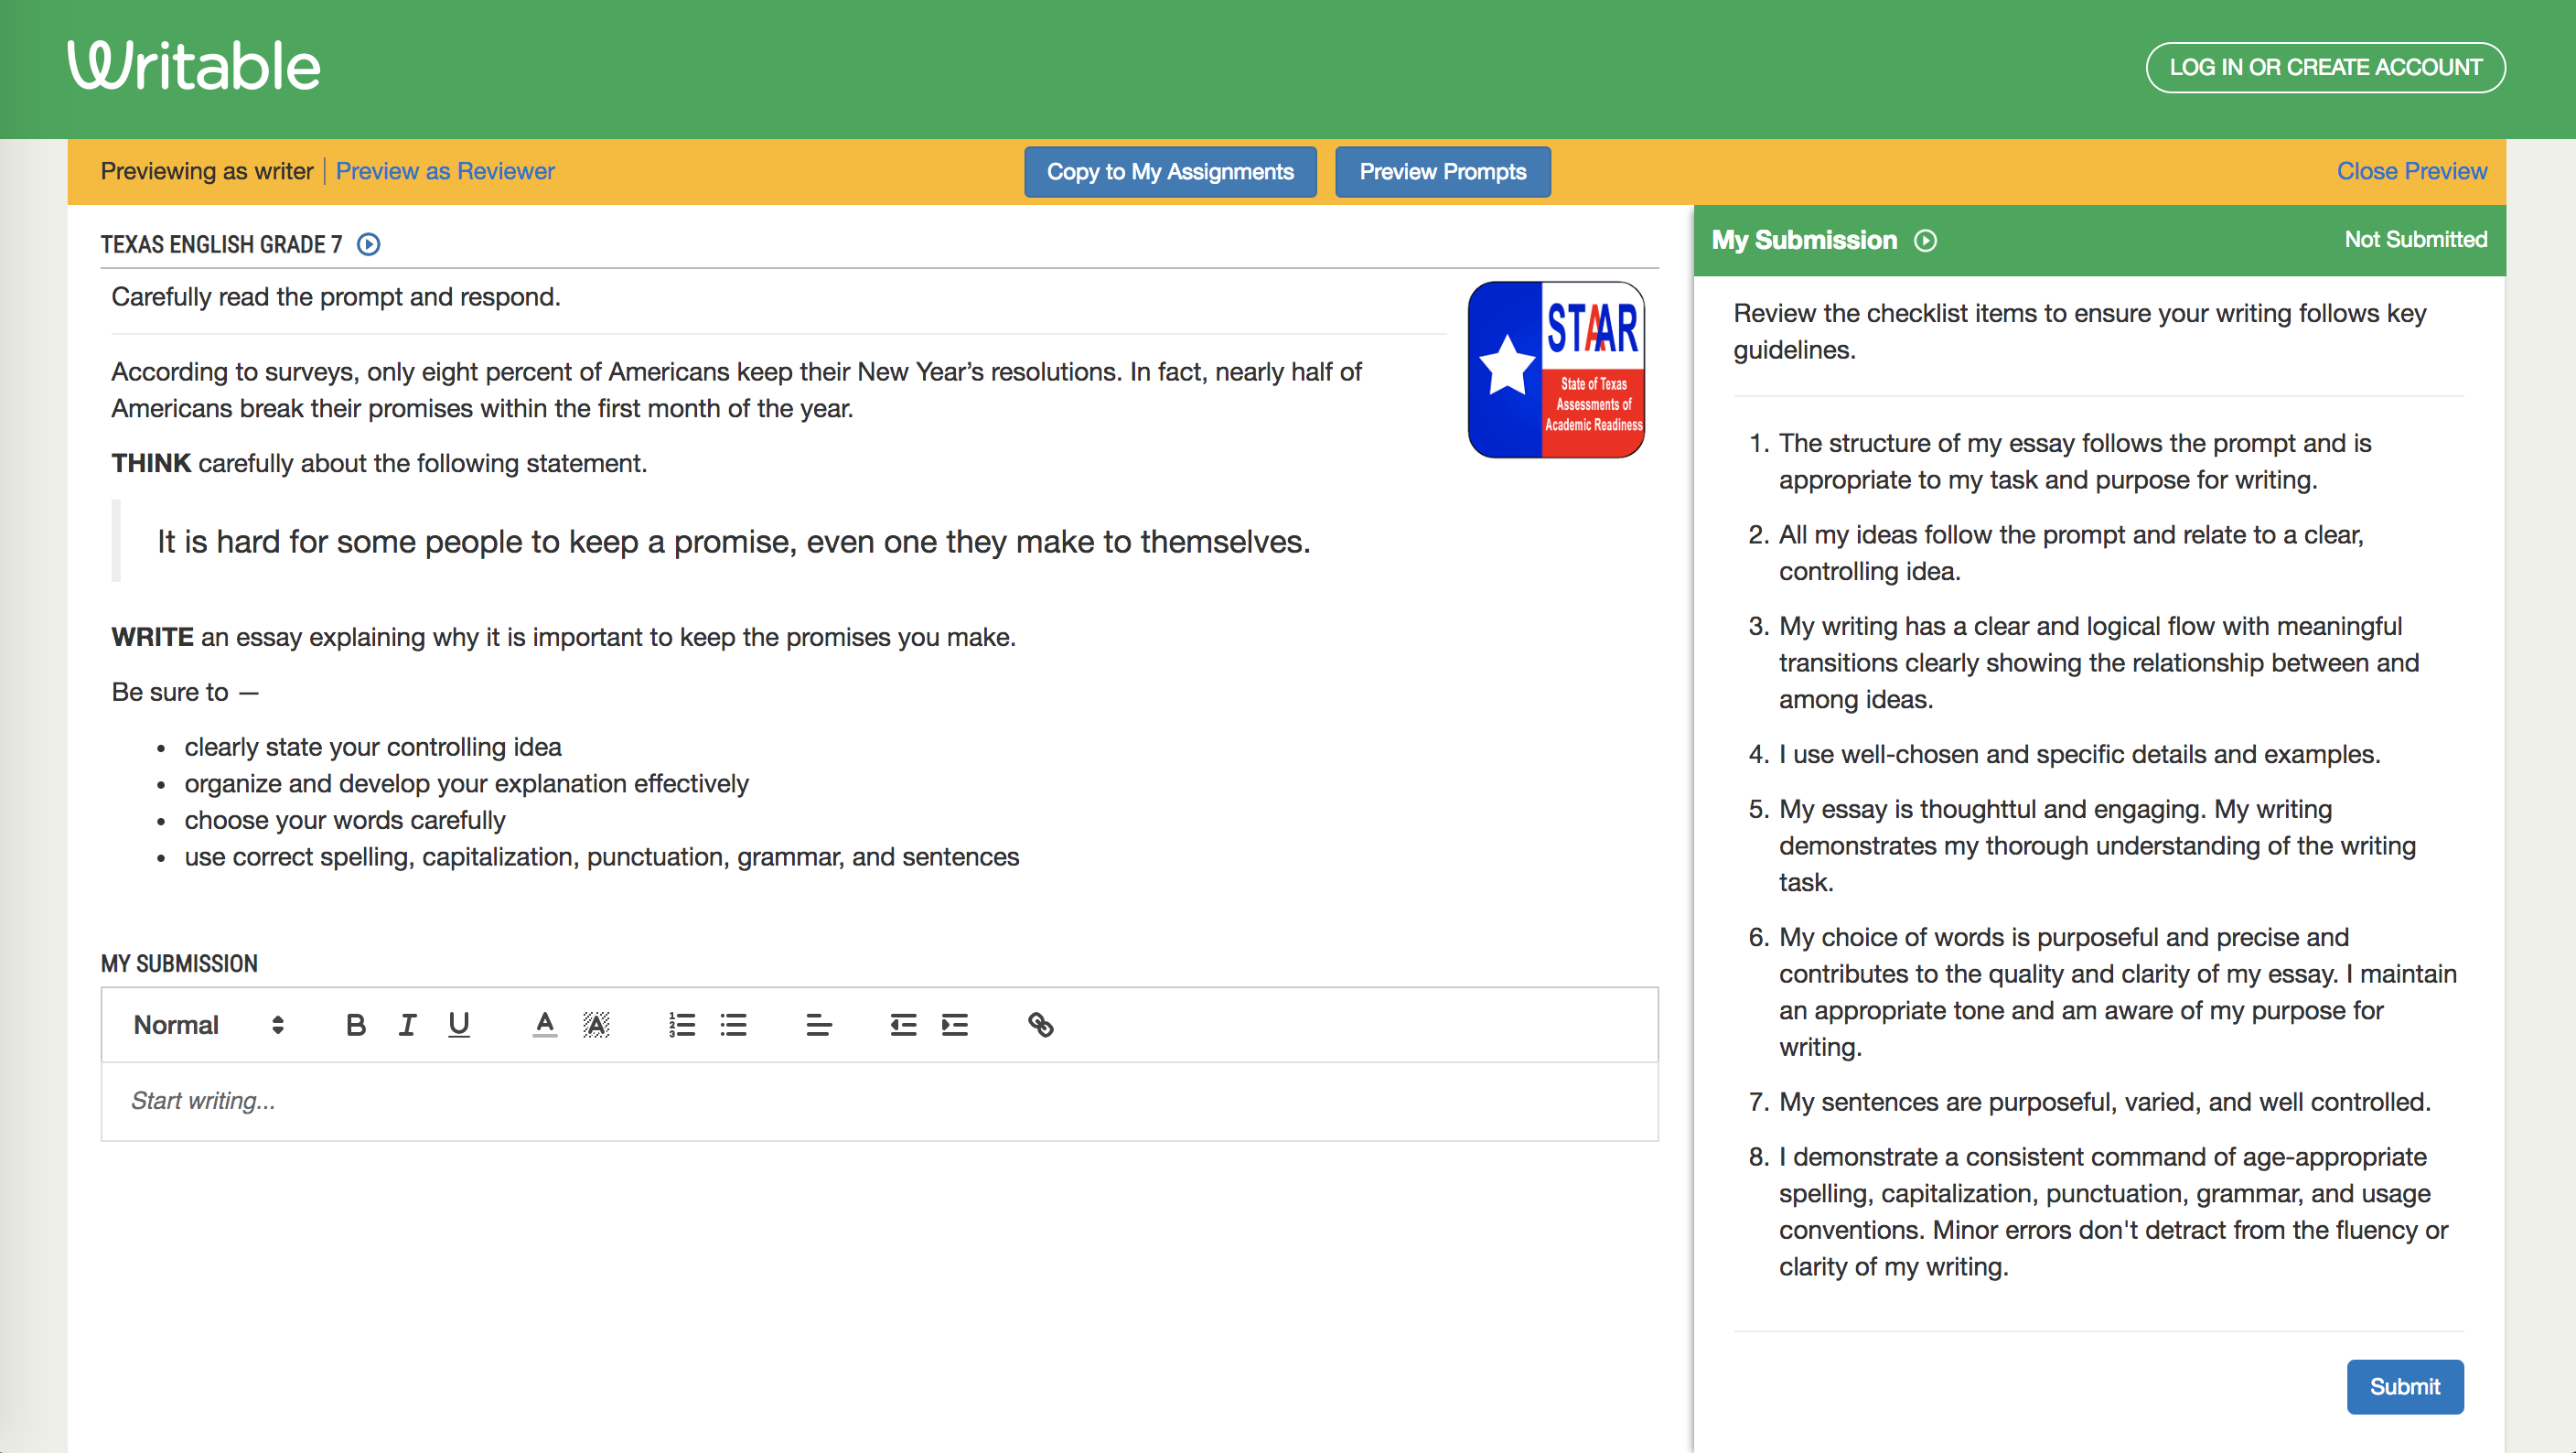
Task: Submit the completed essay
Action: coord(2402,1385)
